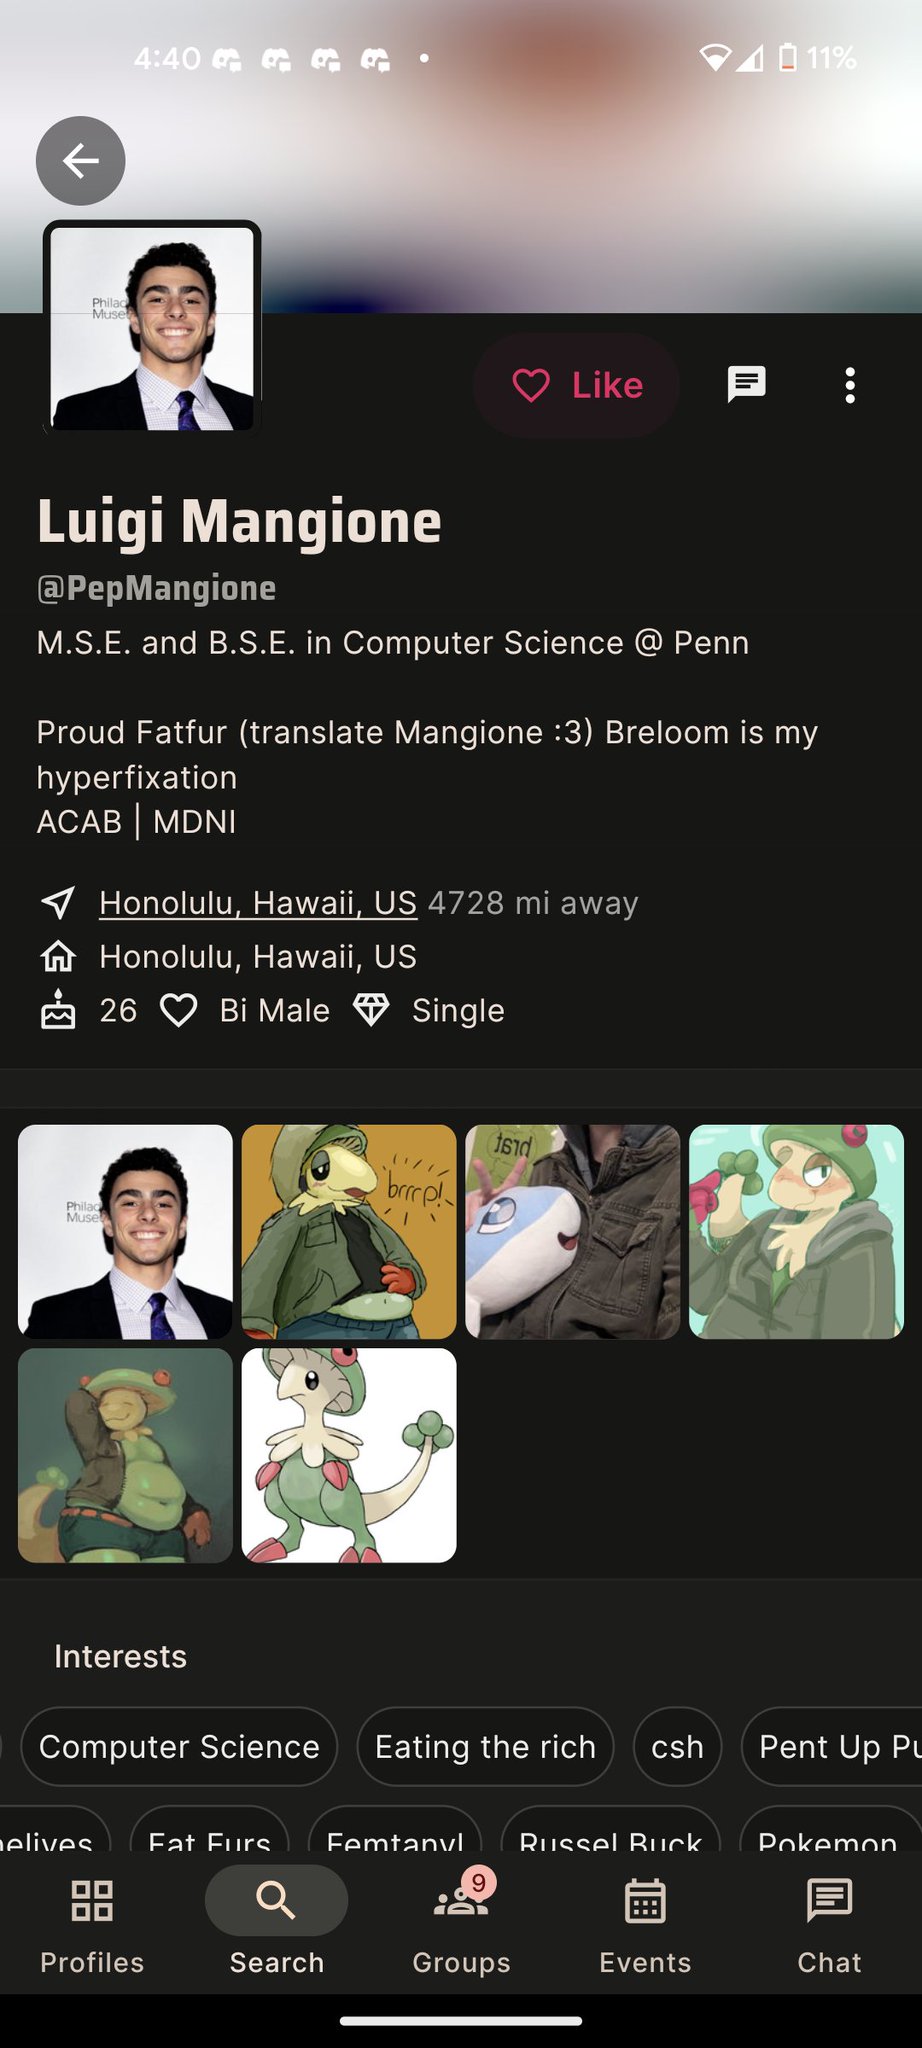
Task: Tap the @PepMangione username handle
Action: [x=156, y=588]
